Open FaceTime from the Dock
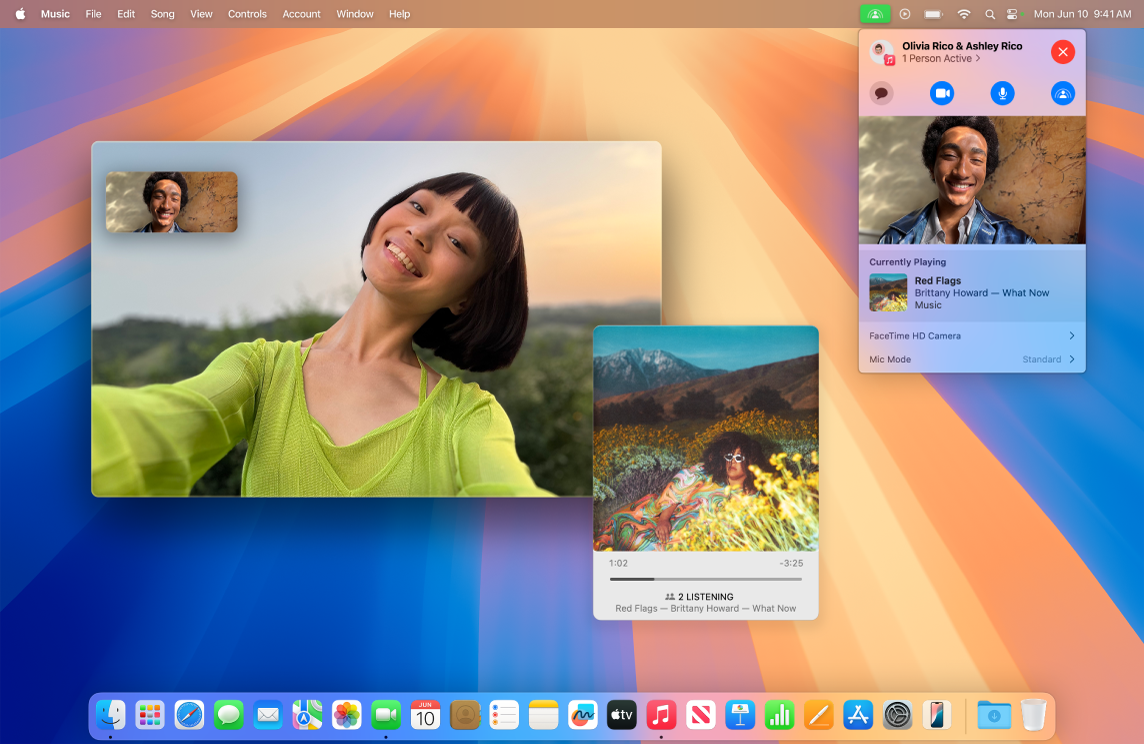The height and width of the screenshot is (746, 1144). point(387,715)
